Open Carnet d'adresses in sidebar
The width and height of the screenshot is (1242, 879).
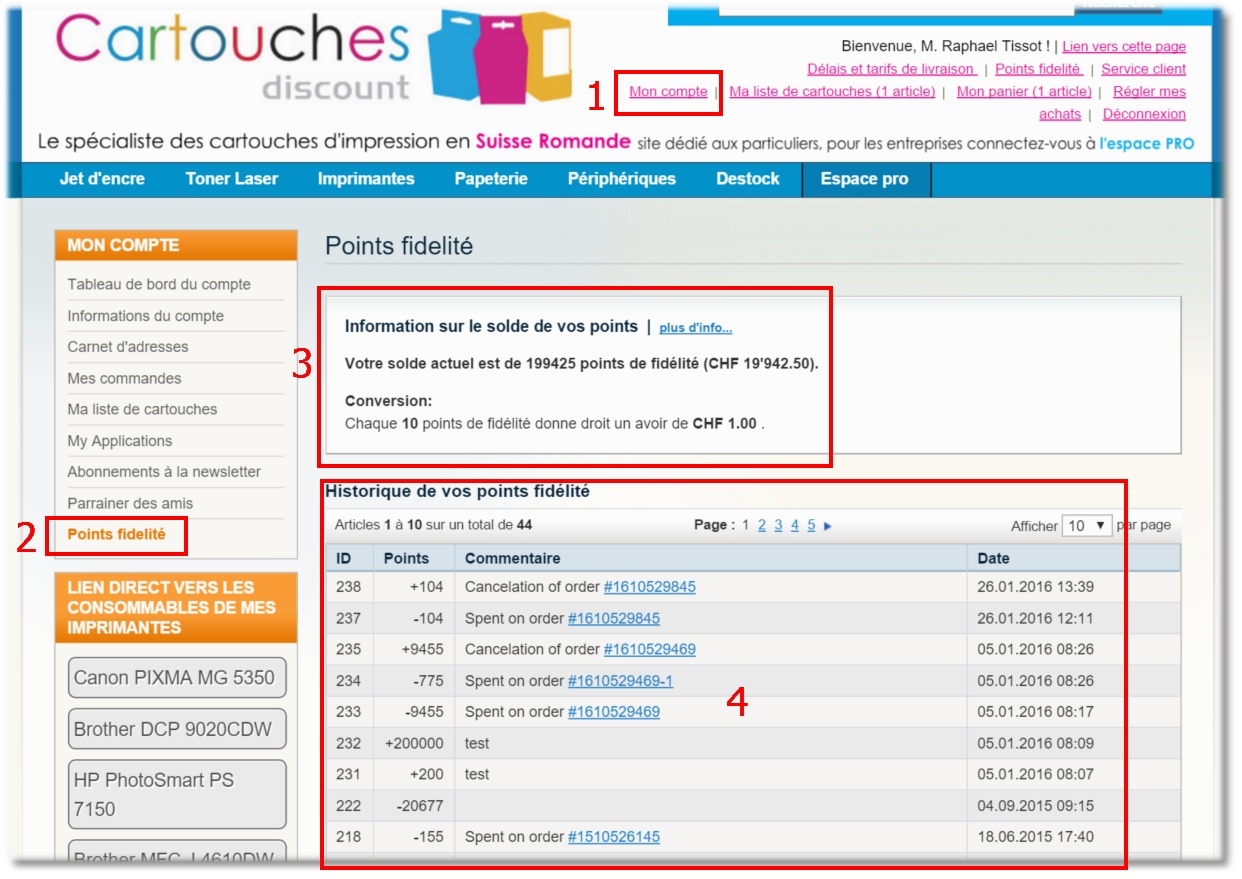127,347
